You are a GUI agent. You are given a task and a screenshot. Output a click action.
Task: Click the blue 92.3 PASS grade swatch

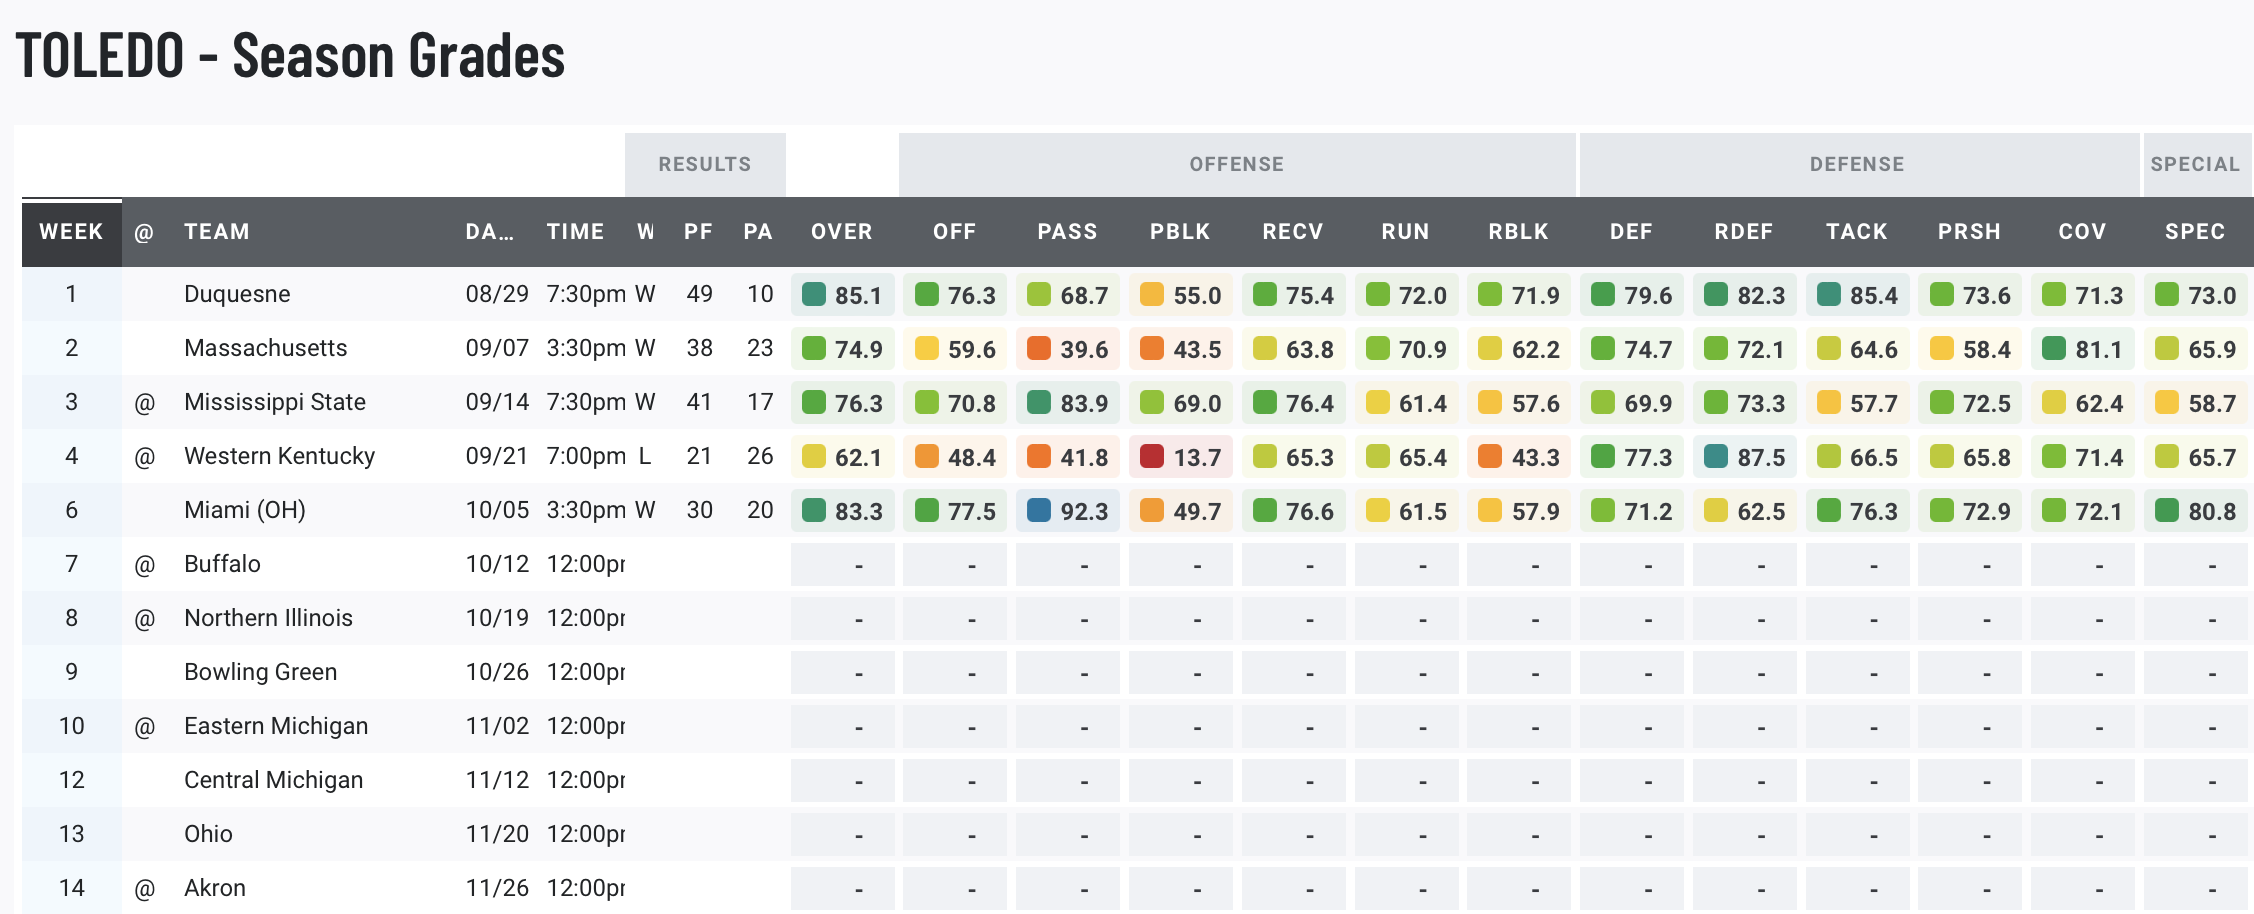pyautogui.click(x=1039, y=511)
